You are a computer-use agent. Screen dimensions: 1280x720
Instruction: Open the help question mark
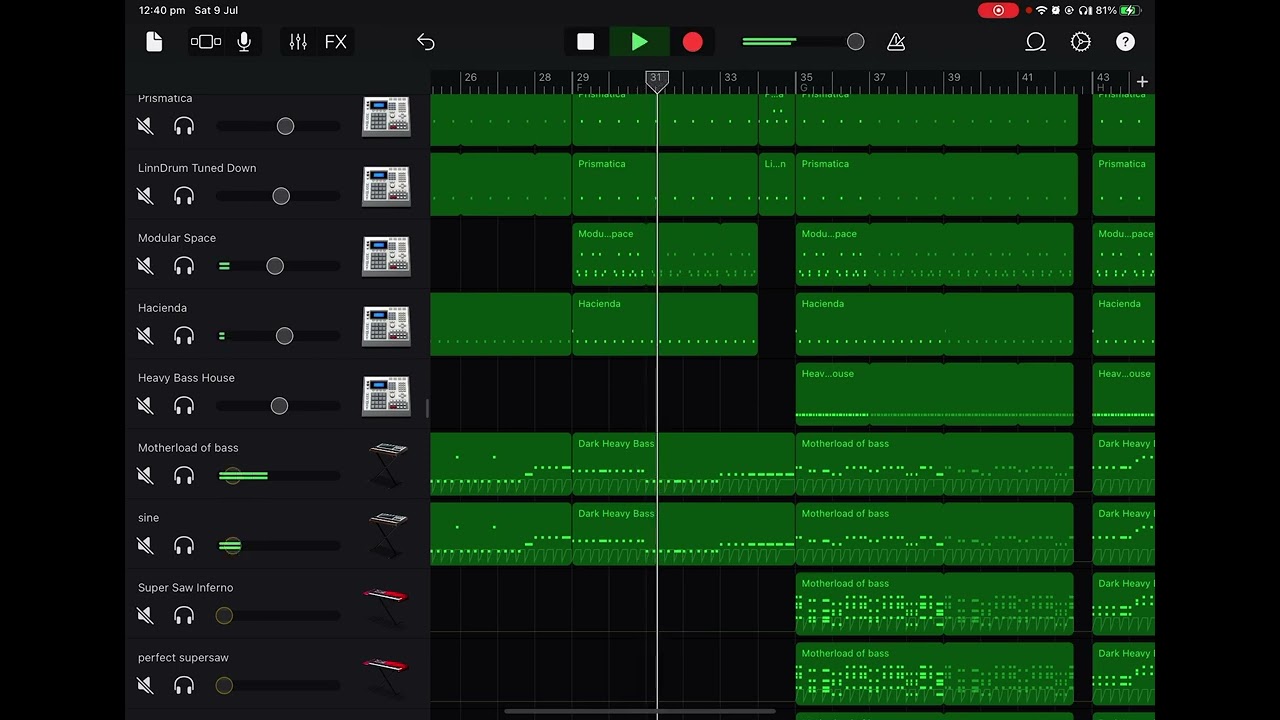1126,42
